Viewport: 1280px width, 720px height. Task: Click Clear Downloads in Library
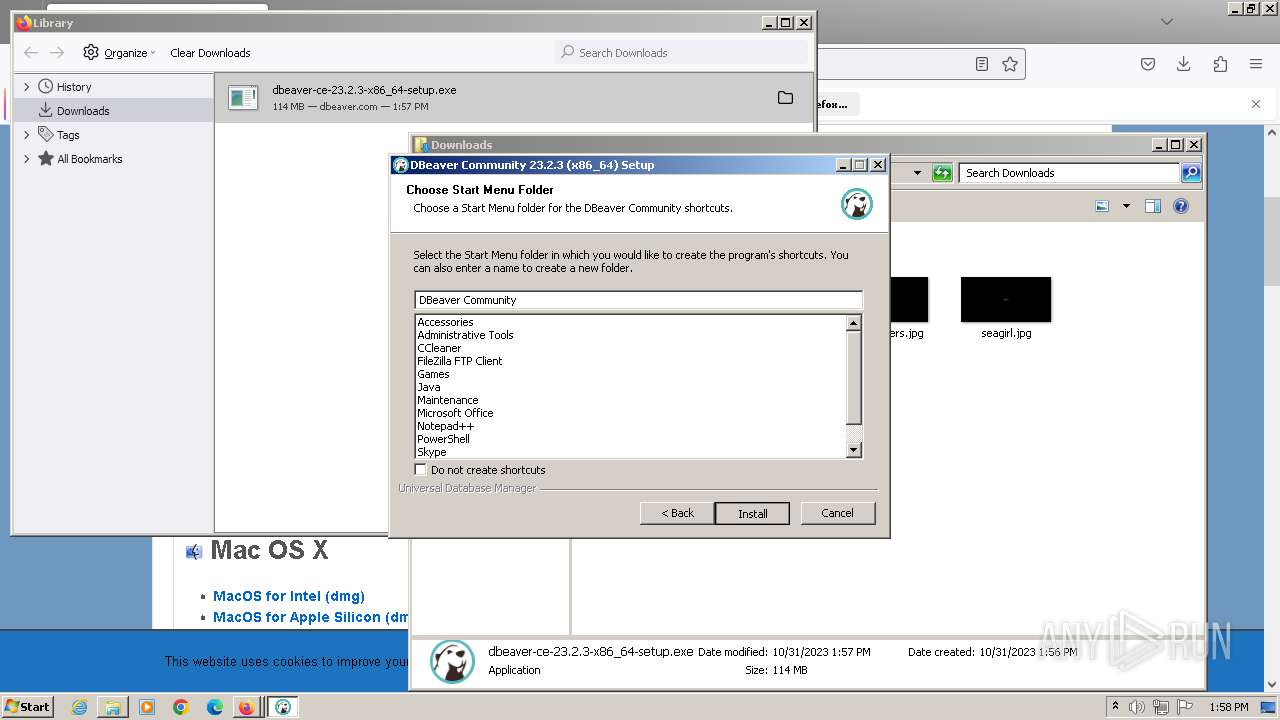click(x=210, y=53)
